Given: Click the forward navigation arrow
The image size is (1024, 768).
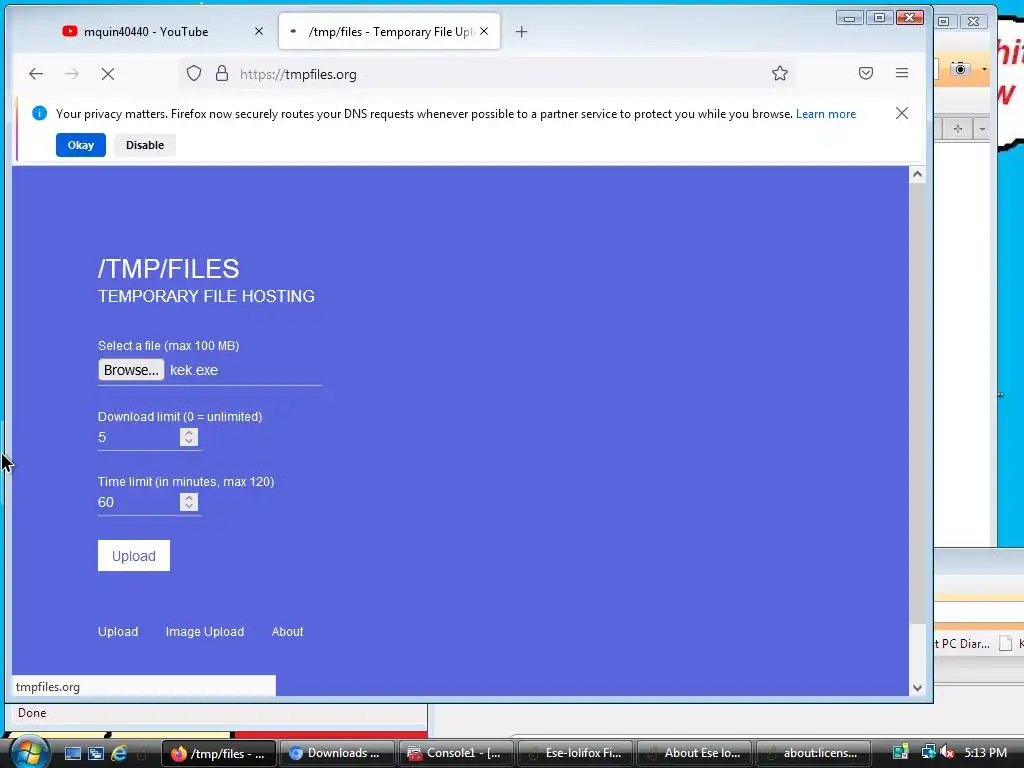Looking at the screenshot, I should coord(72,74).
